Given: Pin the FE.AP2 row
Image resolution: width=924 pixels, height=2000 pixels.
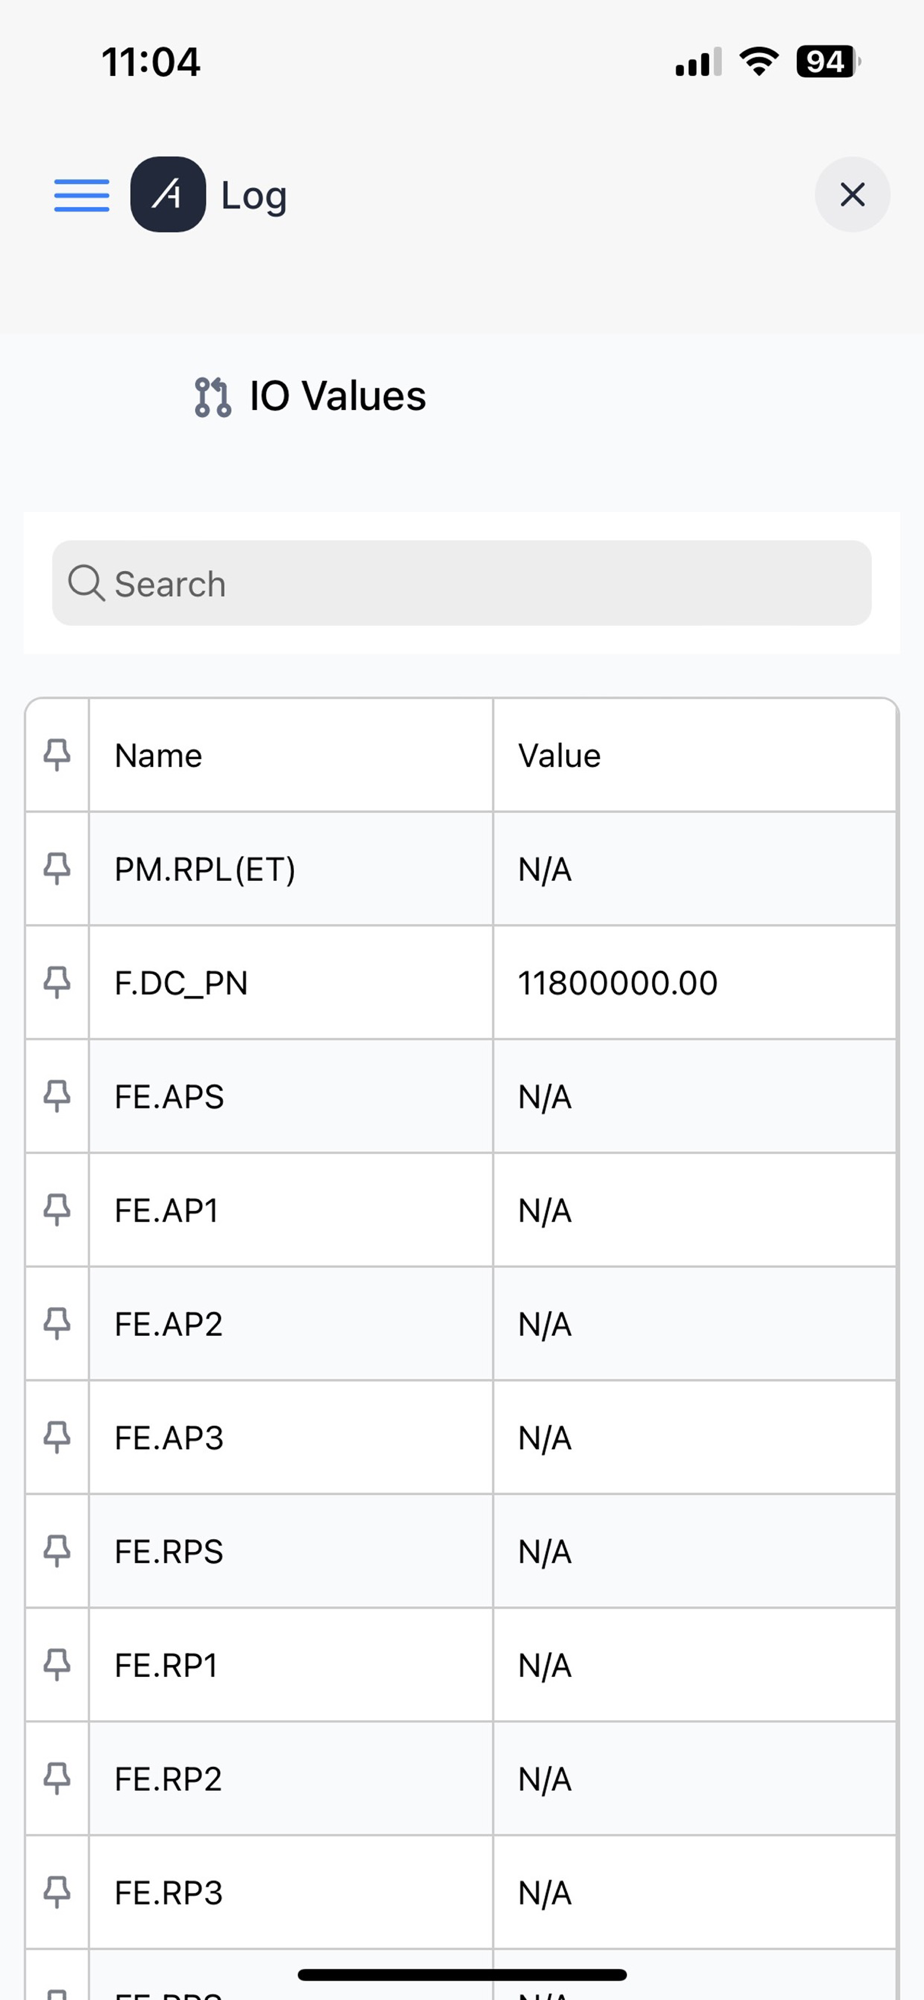Looking at the screenshot, I should point(57,1324).
